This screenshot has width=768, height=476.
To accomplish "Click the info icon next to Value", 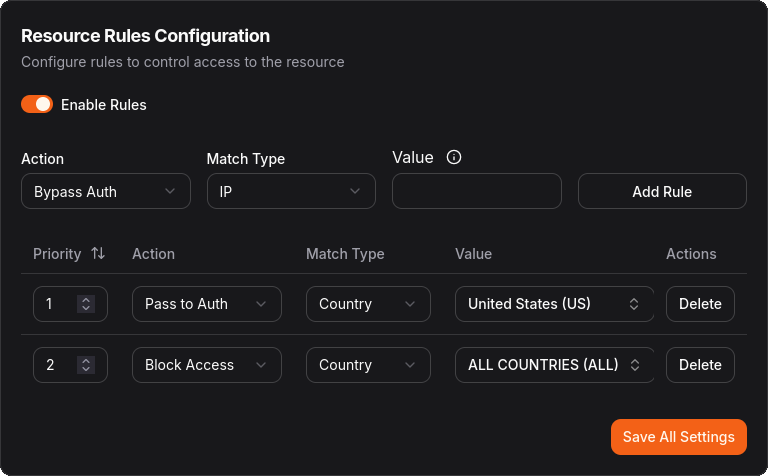I will point(454,157).
